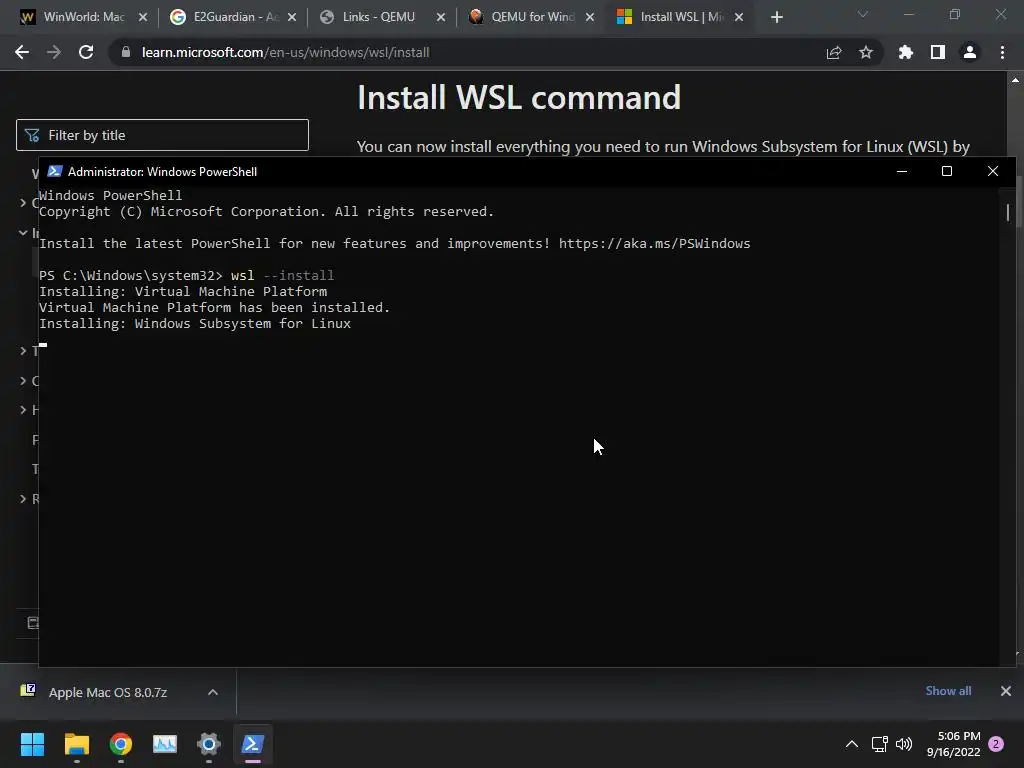
Task: Open notification center badge
Action: [996, 744]
